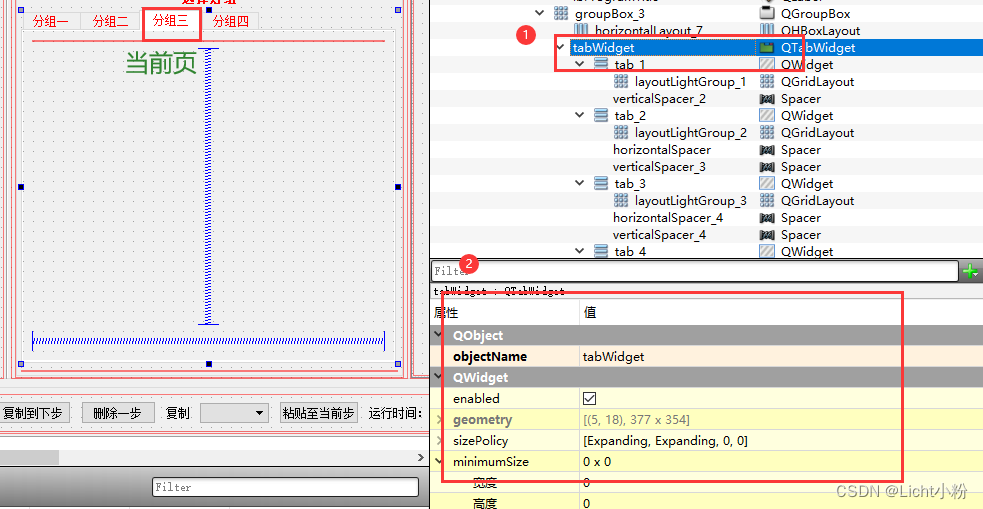Click the QGridLayout icon for layoutLightGroup_1
Image resolution: width=983 pixels, height=509 pixels.
point(766,81)
